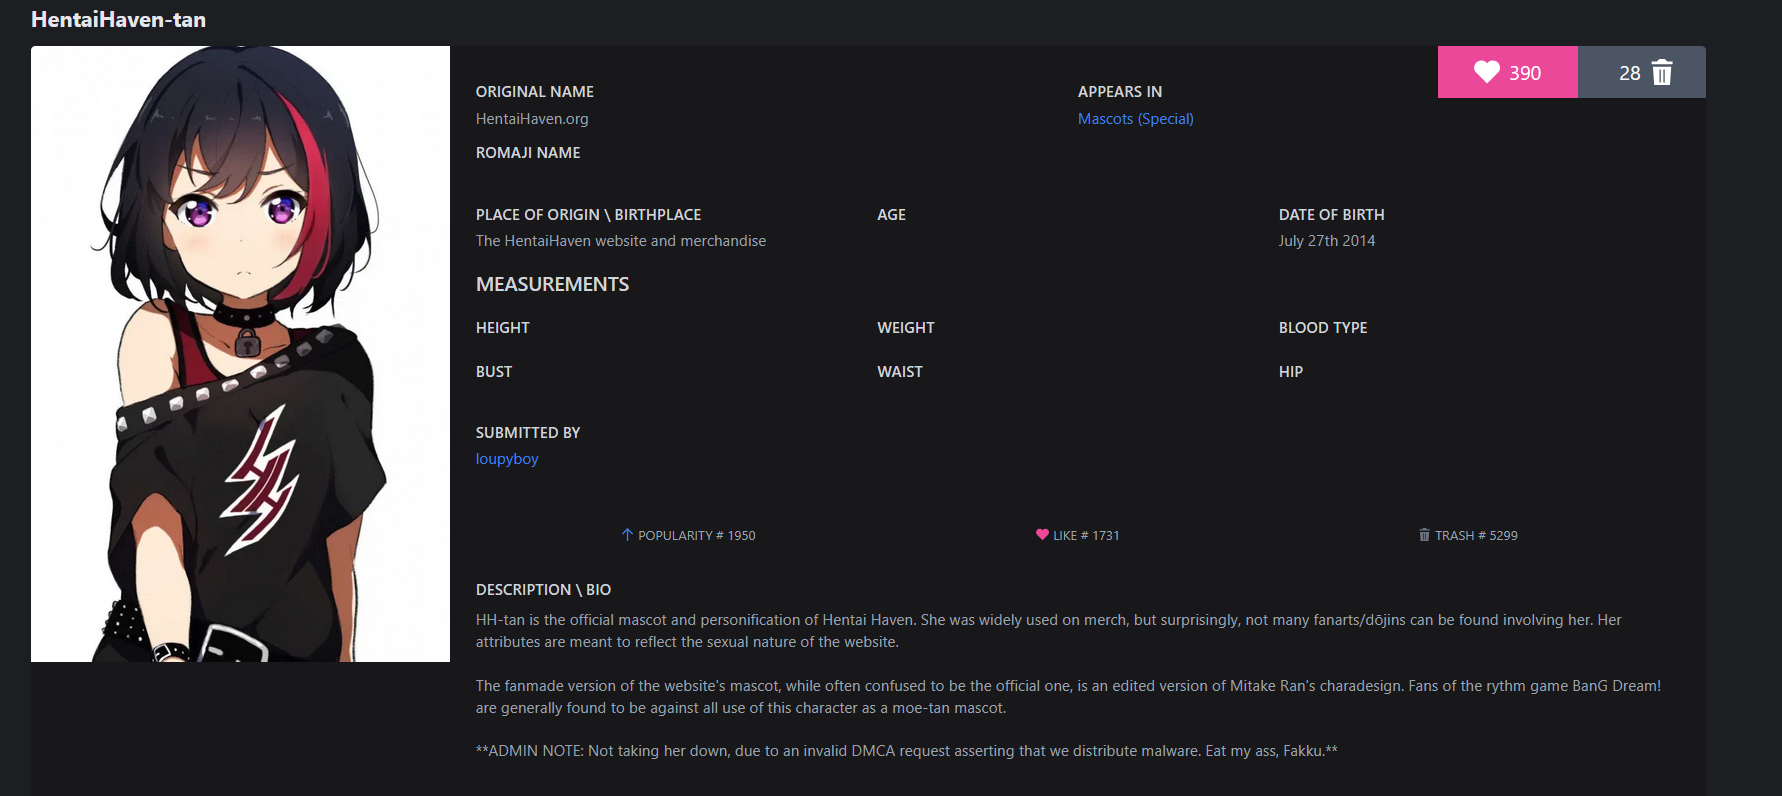Click the ADMIN NOTE paragraph

coord(907,751)
